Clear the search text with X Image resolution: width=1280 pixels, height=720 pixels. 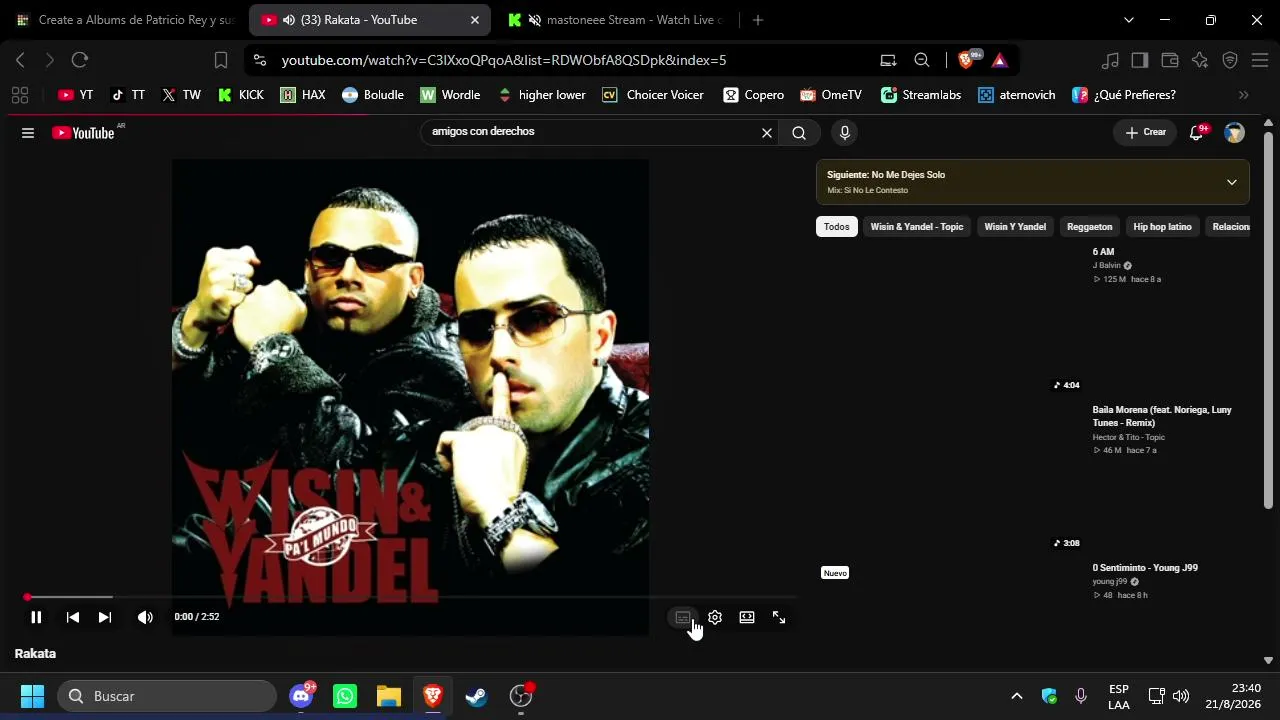click(767, 132)
